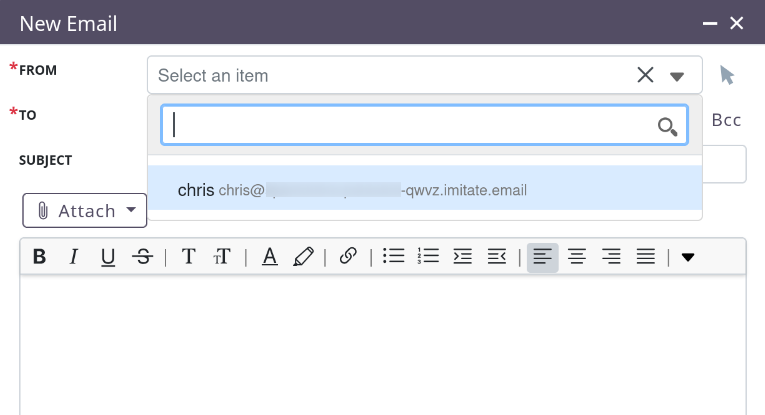Toggle justify text alignment
765x415 pixels.
coord(646,257)
